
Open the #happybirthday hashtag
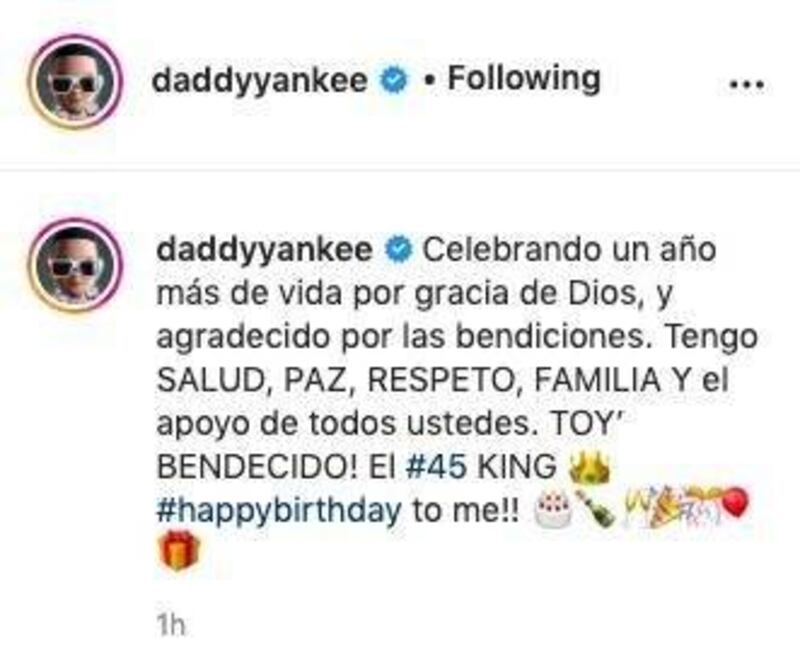click(279, 512)
